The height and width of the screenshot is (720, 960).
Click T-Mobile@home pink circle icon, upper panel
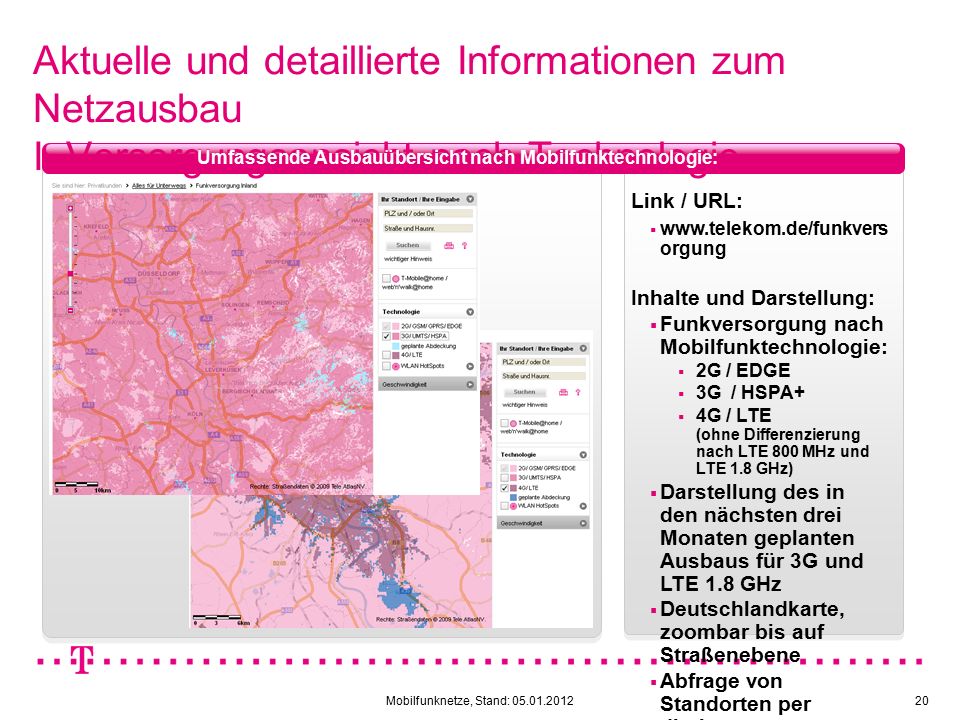[x=396, y=279]
